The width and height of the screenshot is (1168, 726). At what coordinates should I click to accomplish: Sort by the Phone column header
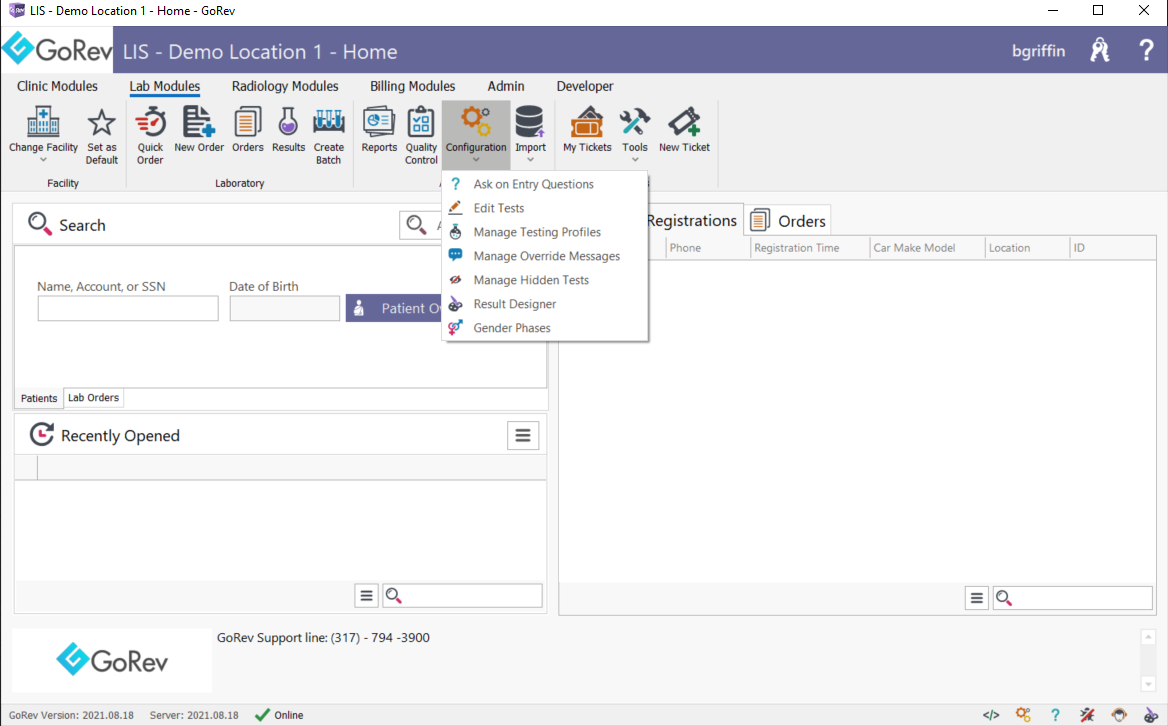708,248
